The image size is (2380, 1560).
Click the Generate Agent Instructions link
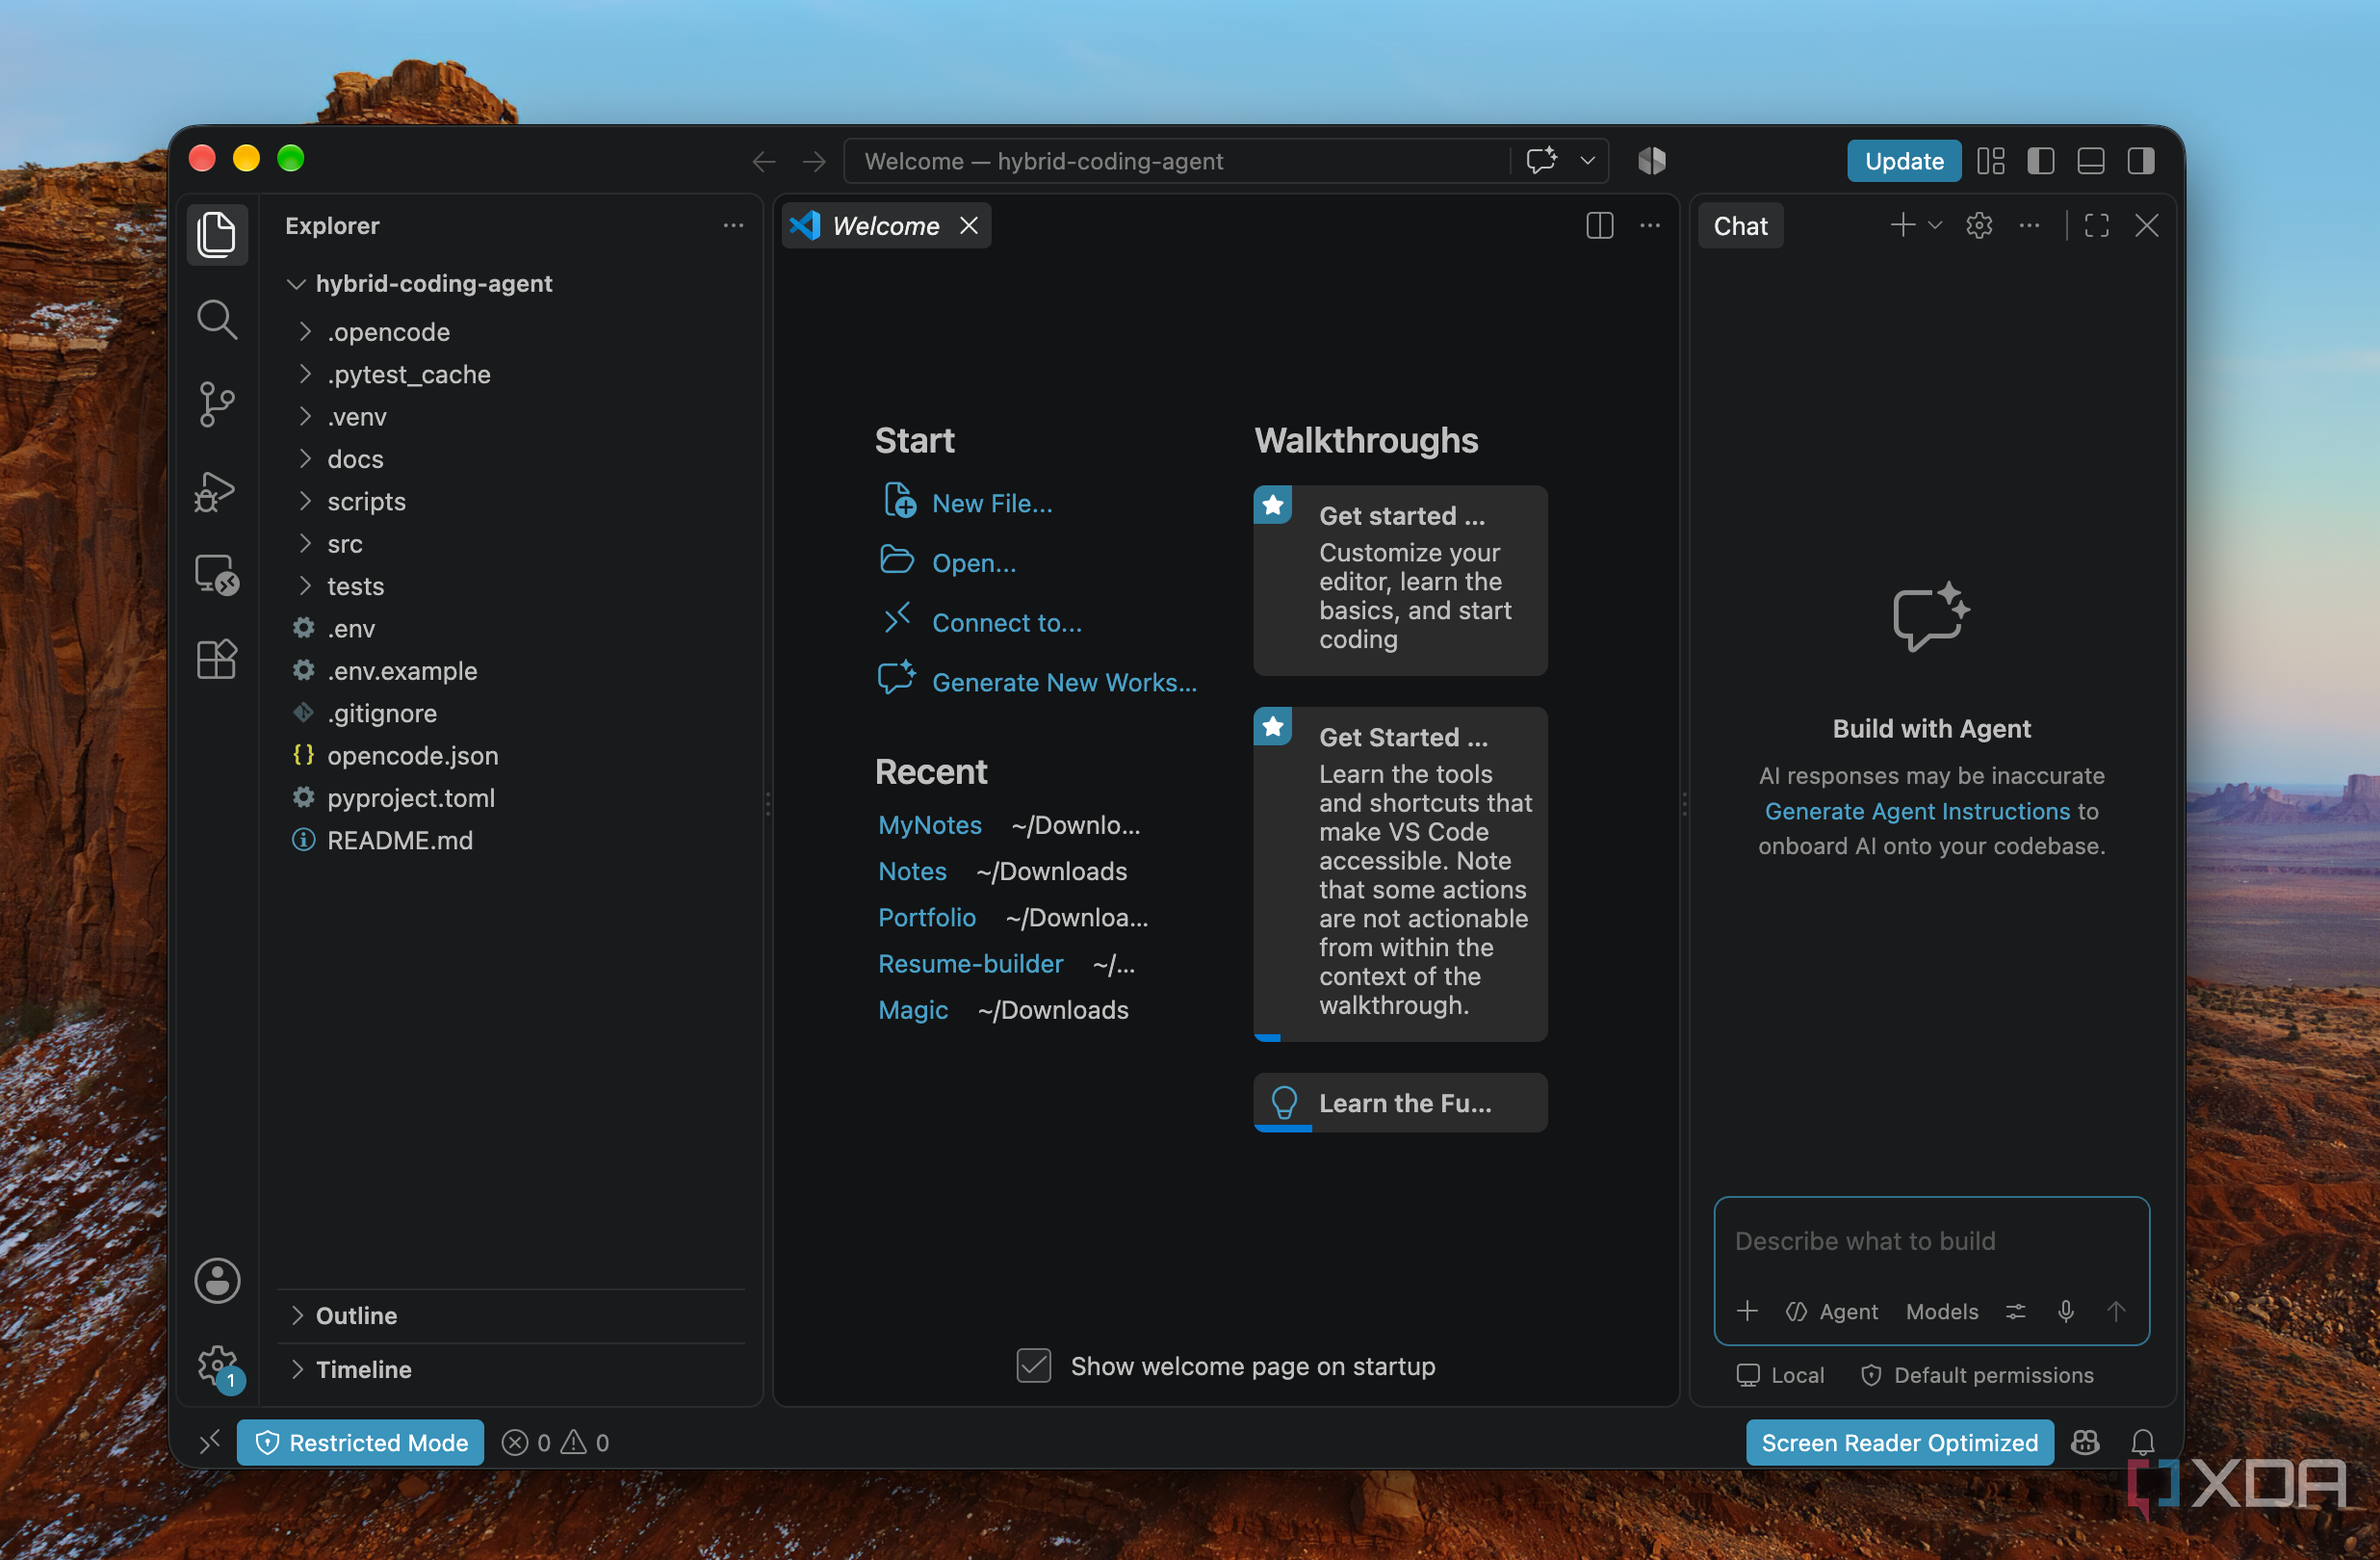[x=1917, y=811]
